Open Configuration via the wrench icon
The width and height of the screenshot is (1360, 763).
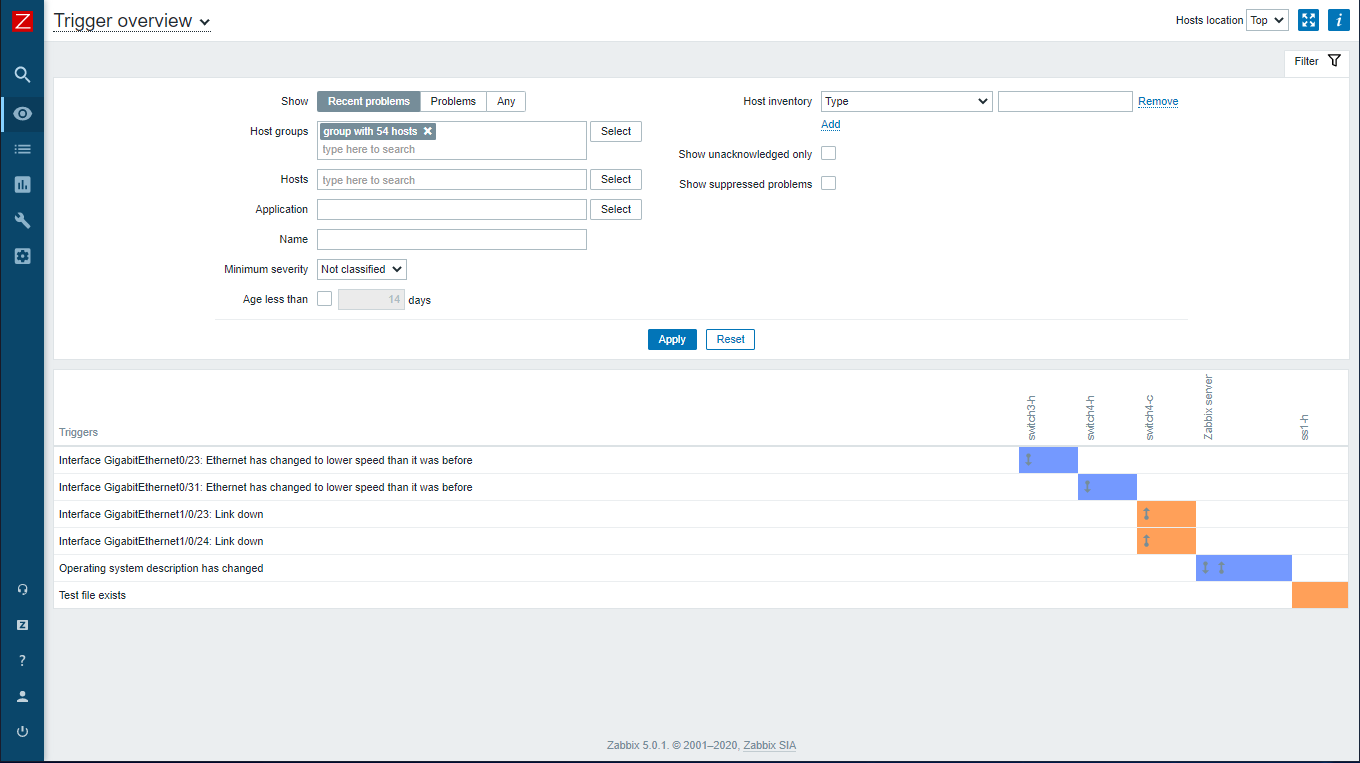(x=22, y=220)
